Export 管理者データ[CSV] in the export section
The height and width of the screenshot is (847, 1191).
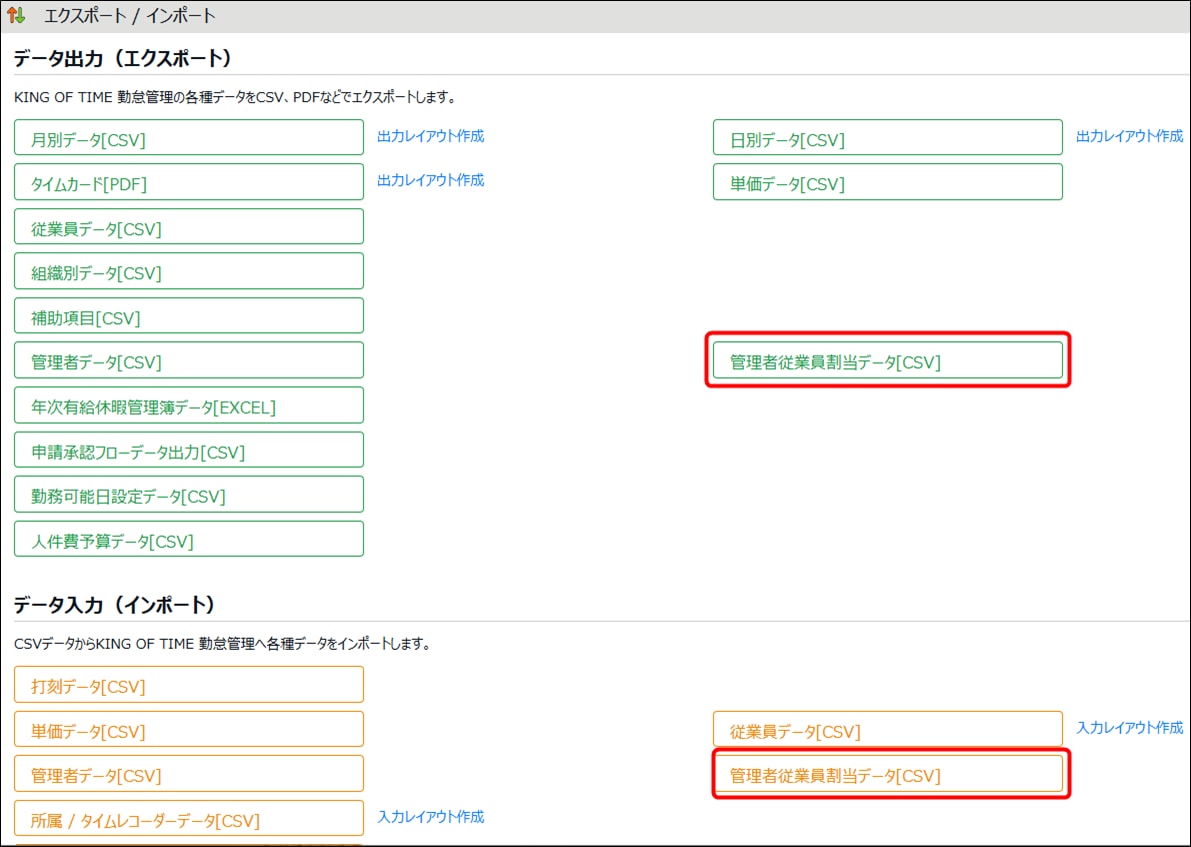tap(188, 361)
